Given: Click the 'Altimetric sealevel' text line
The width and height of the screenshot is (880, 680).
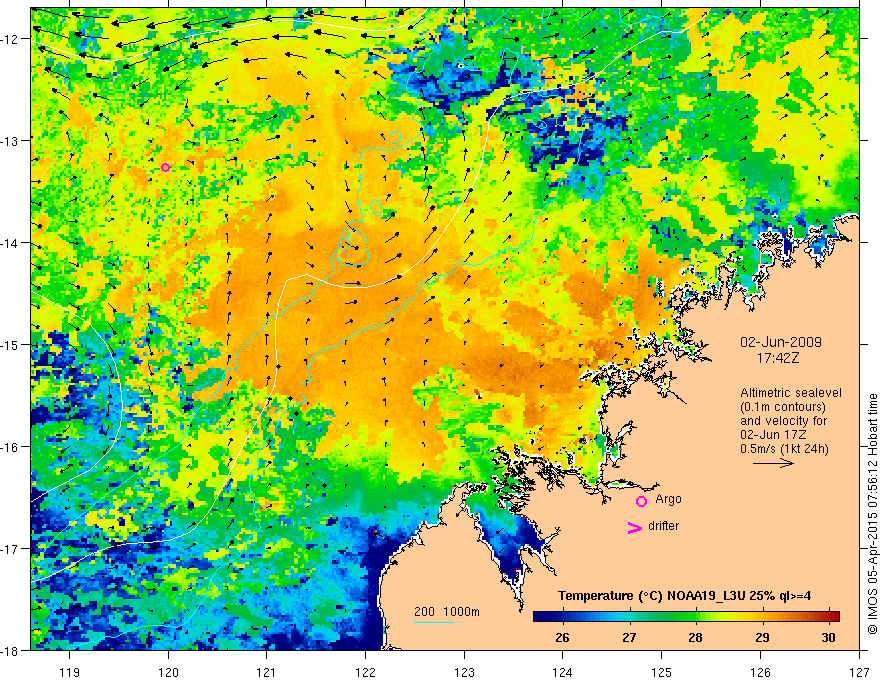Looking at the screenshot, I should 791,393.
